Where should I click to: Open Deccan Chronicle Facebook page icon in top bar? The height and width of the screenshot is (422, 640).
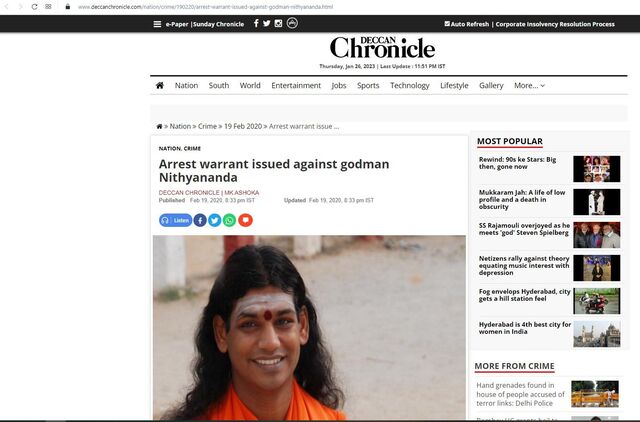256,23
